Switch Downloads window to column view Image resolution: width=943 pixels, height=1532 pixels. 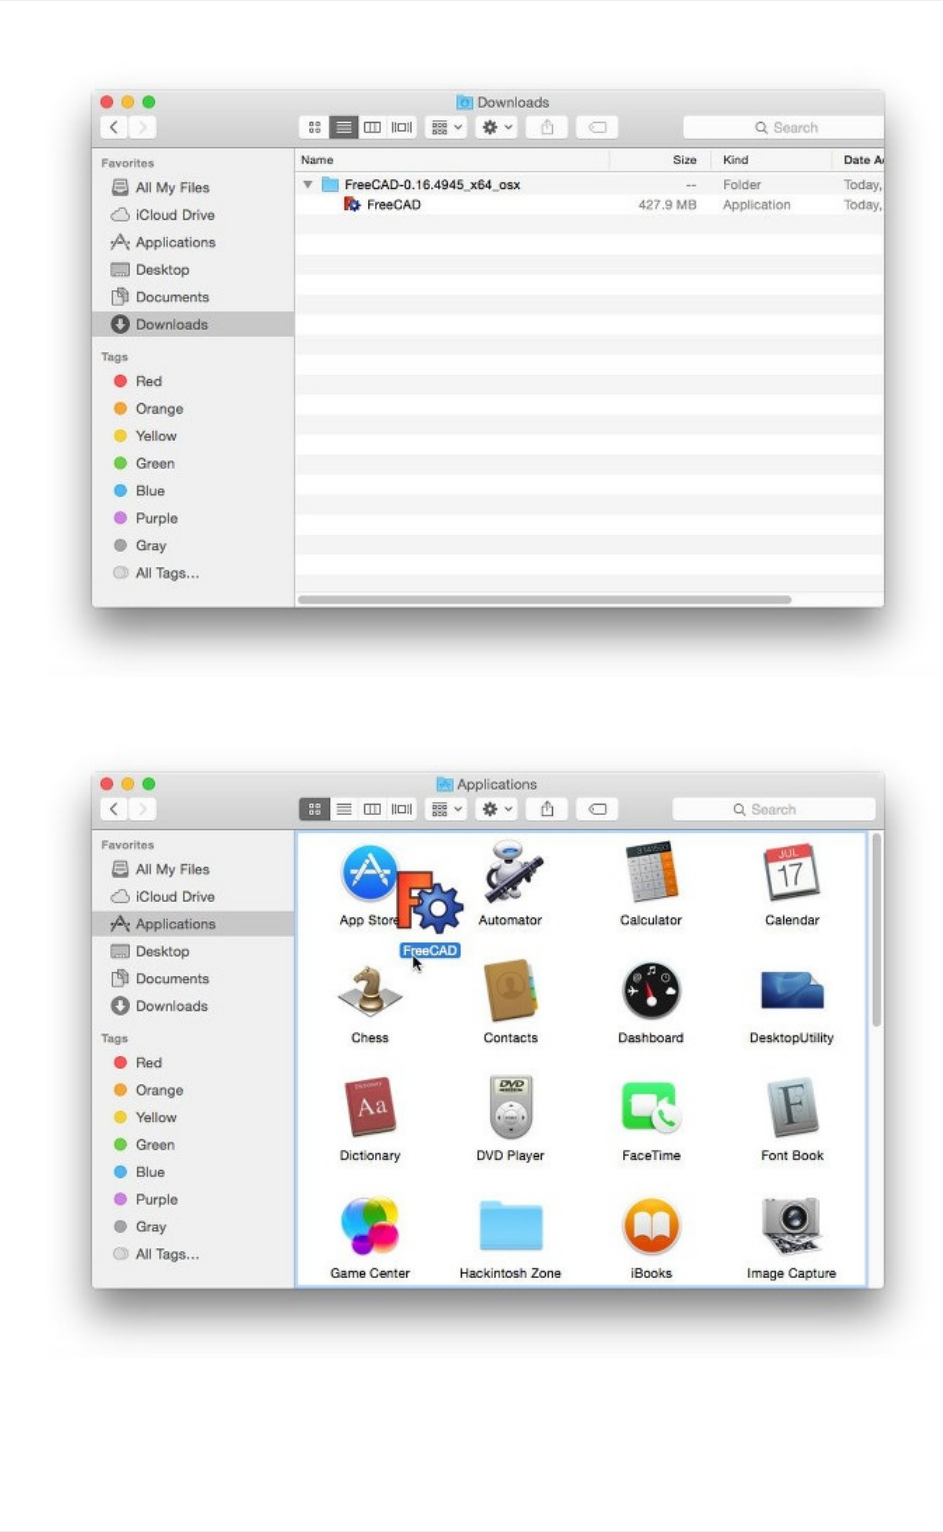(372, 127)
